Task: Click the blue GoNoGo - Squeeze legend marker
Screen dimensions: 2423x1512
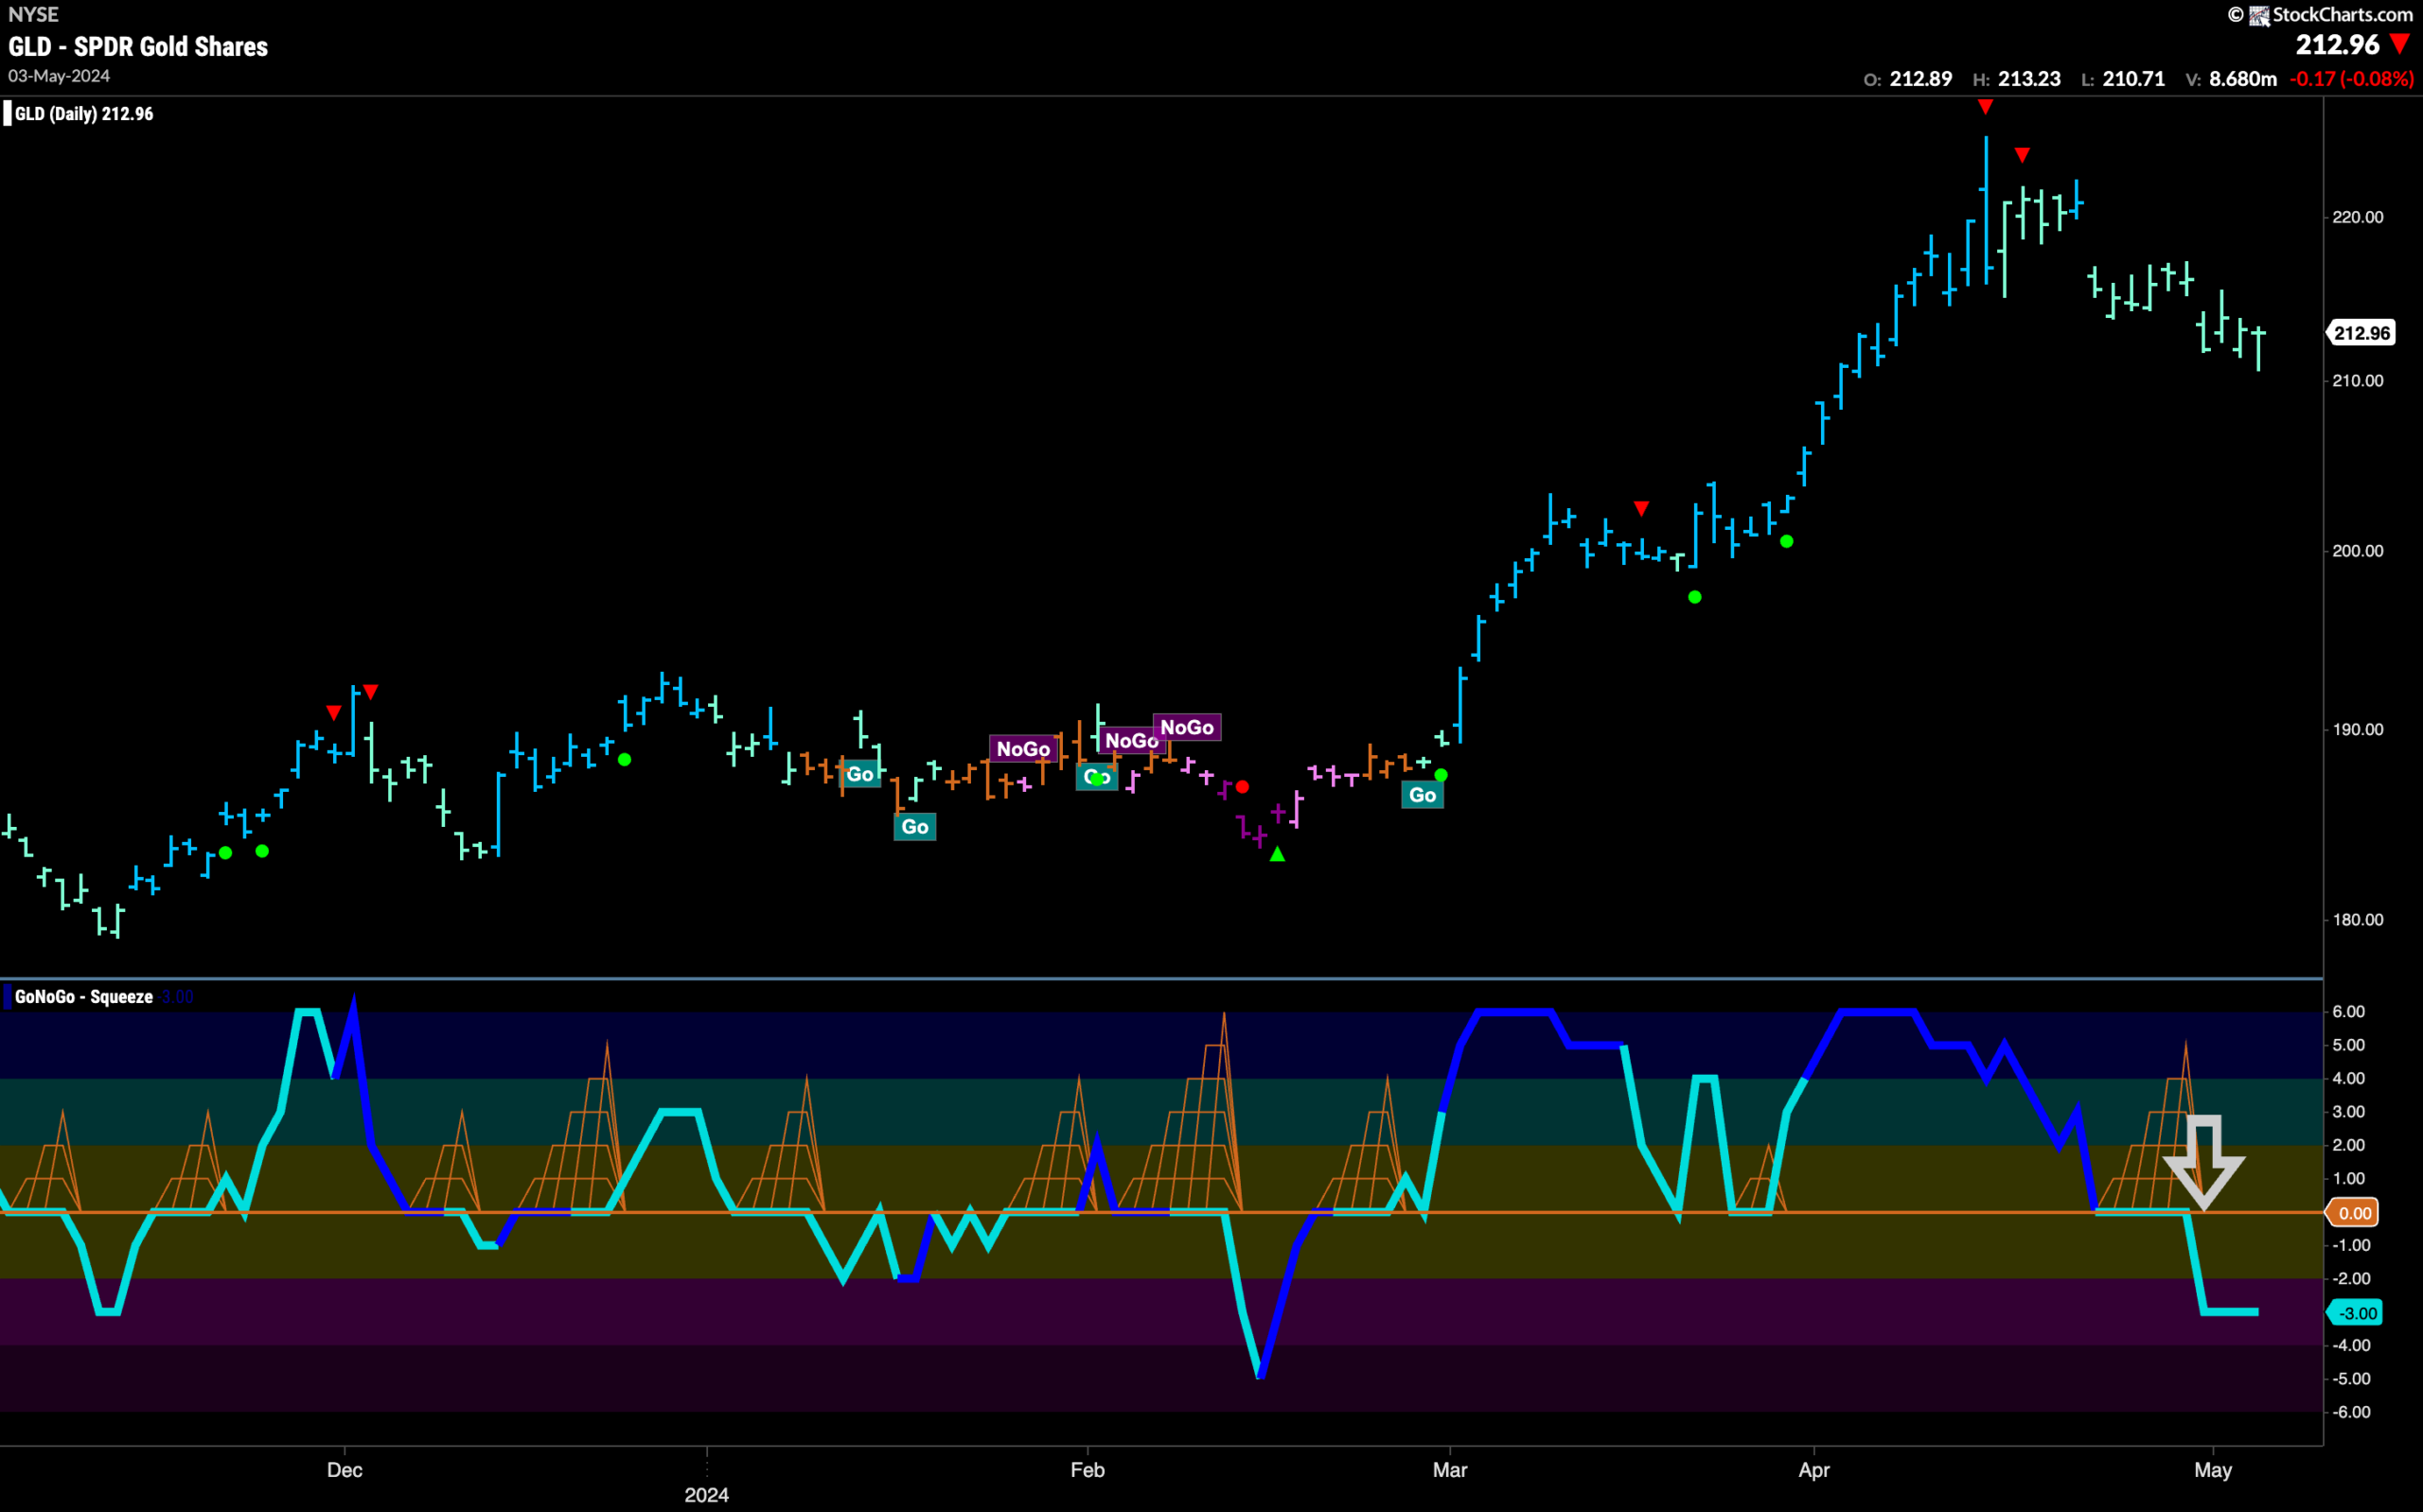Action: pos(7,996)
